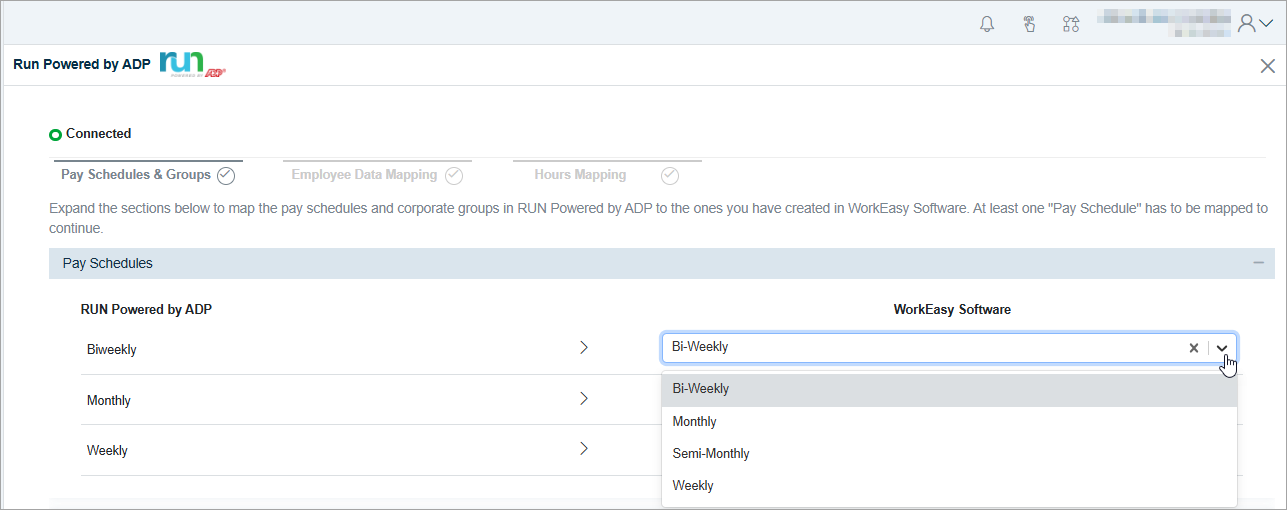Click the touch pointer icon in top bar
This screenshot has width=1287, height=510.
pyautogui.click(x=1029, y=24)
